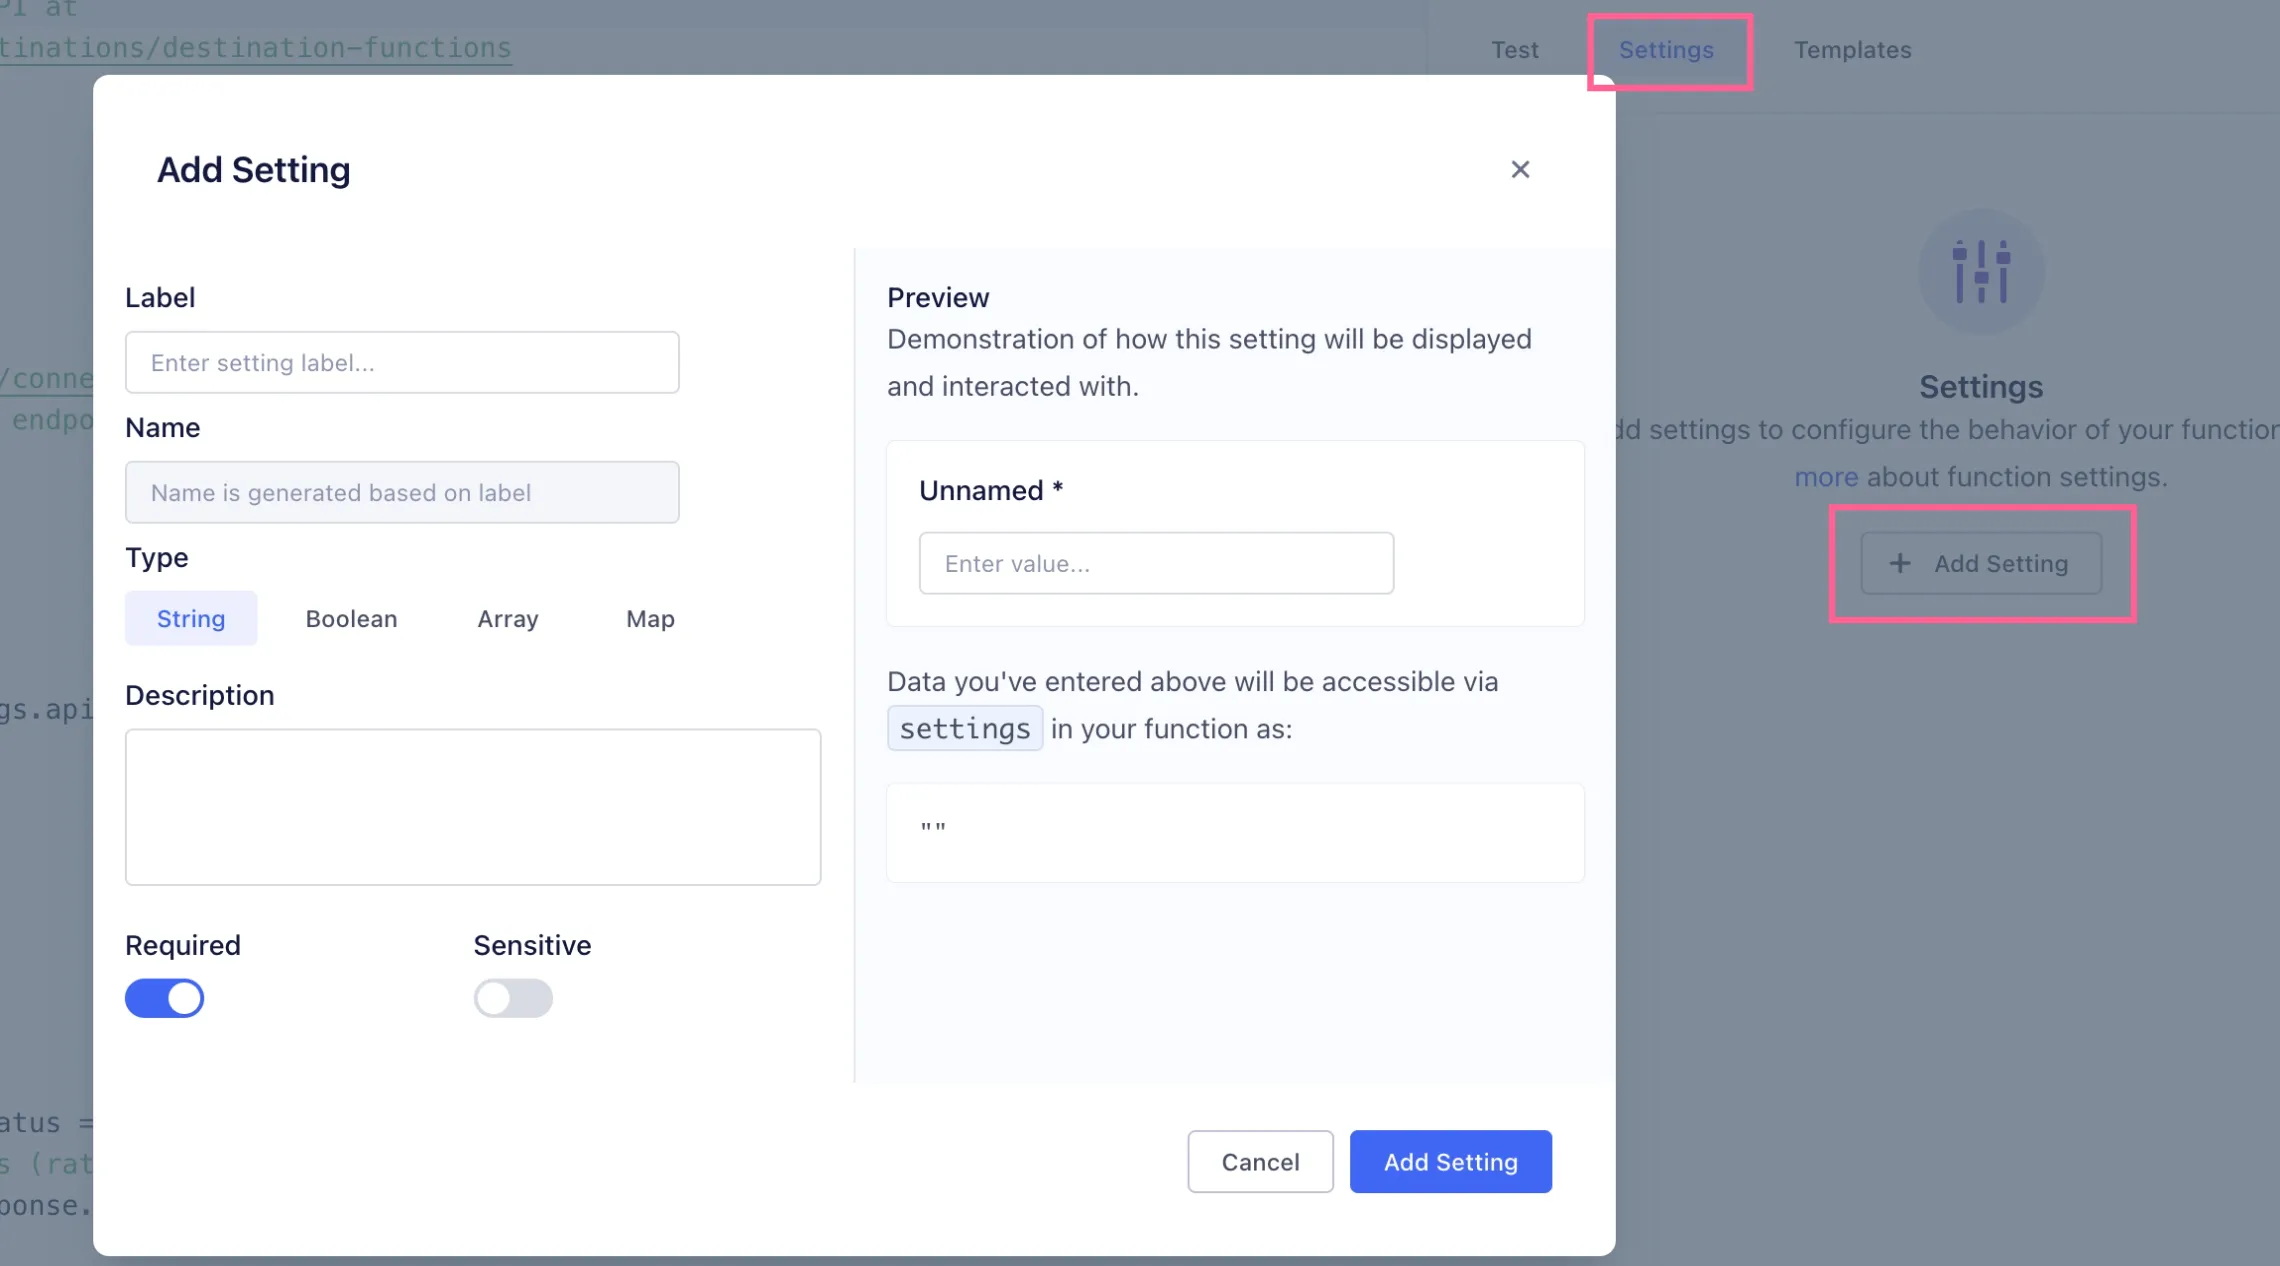
Task: Click into the Description text area
Action: click(473, 807)
